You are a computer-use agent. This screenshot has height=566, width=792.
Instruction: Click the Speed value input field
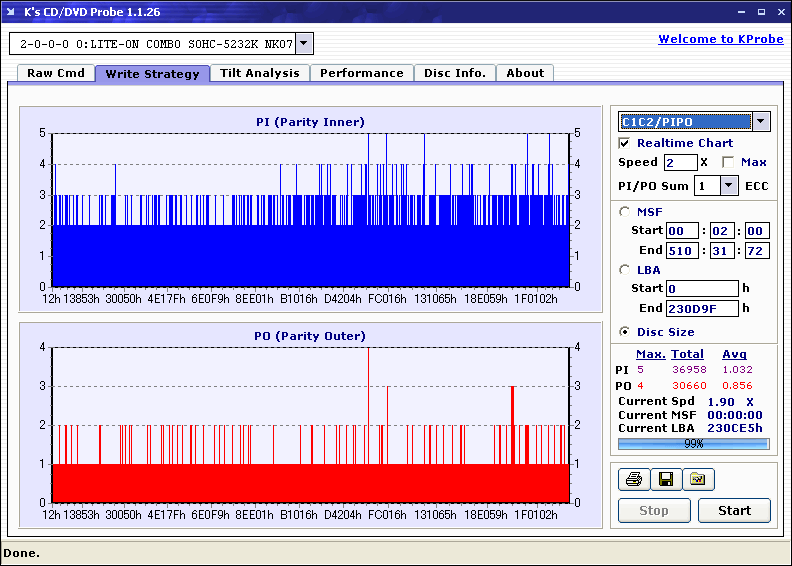[680, 162]
